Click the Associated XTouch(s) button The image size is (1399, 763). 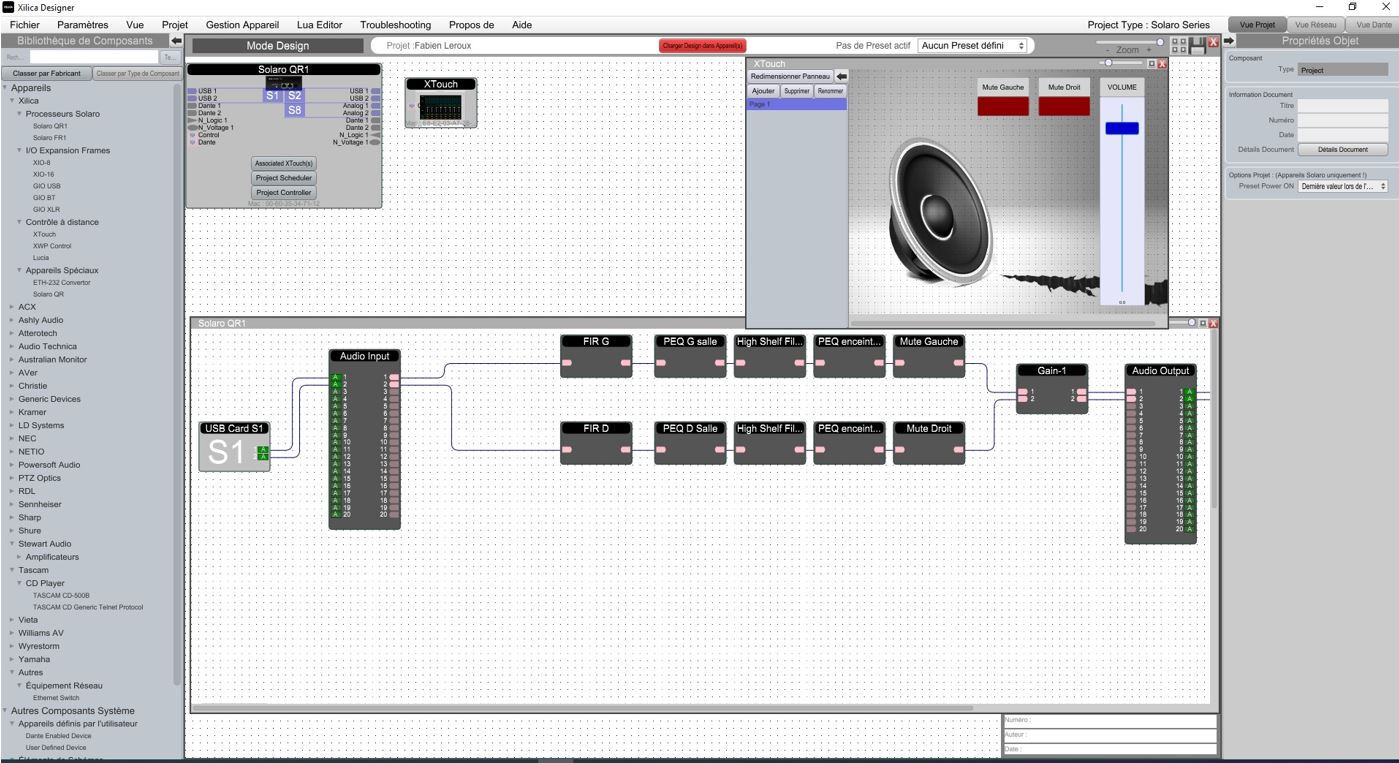284,163
